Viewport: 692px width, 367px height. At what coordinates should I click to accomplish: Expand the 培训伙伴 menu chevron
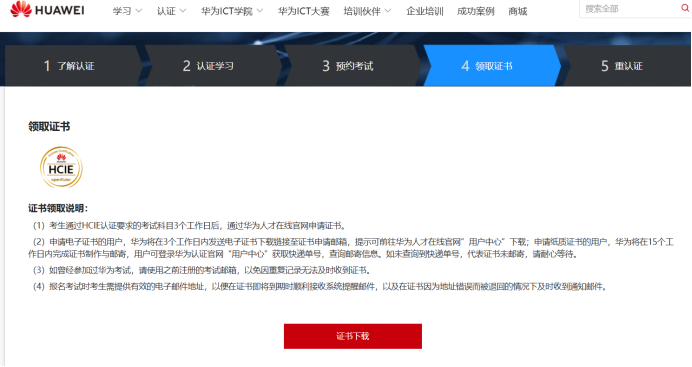tap(388, 11)
